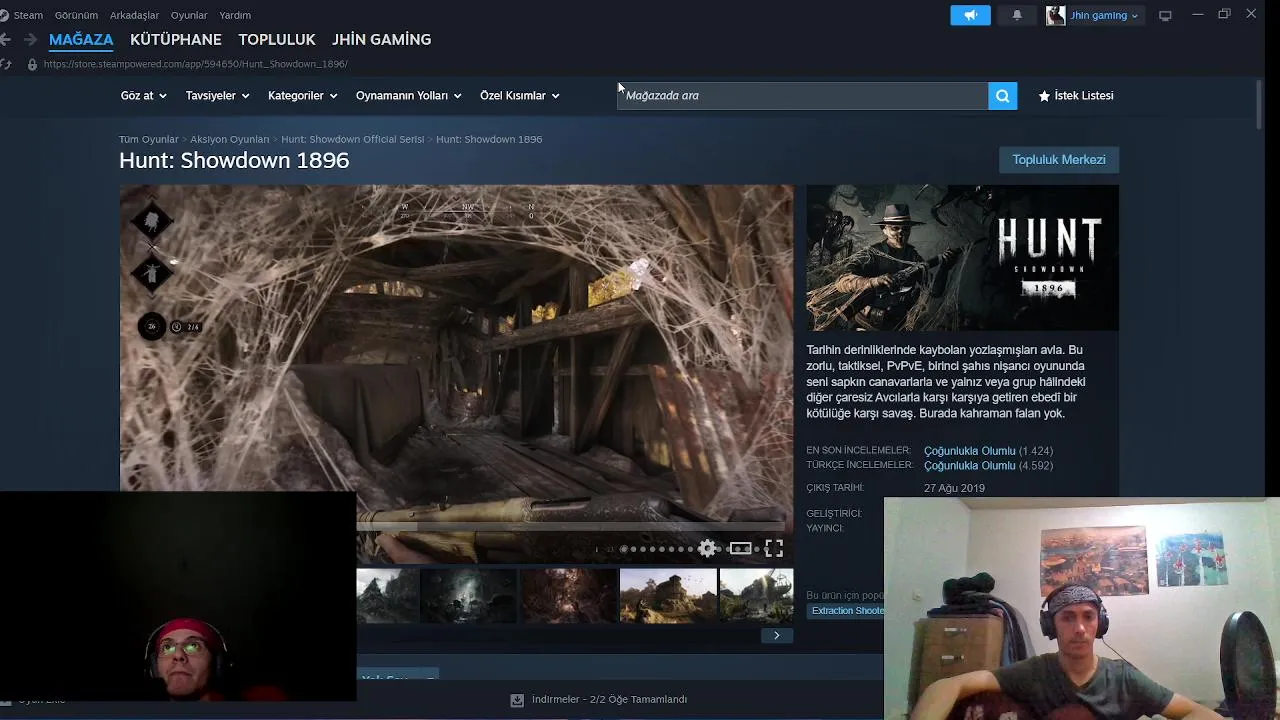Open video player settings gear

(707, 548)
